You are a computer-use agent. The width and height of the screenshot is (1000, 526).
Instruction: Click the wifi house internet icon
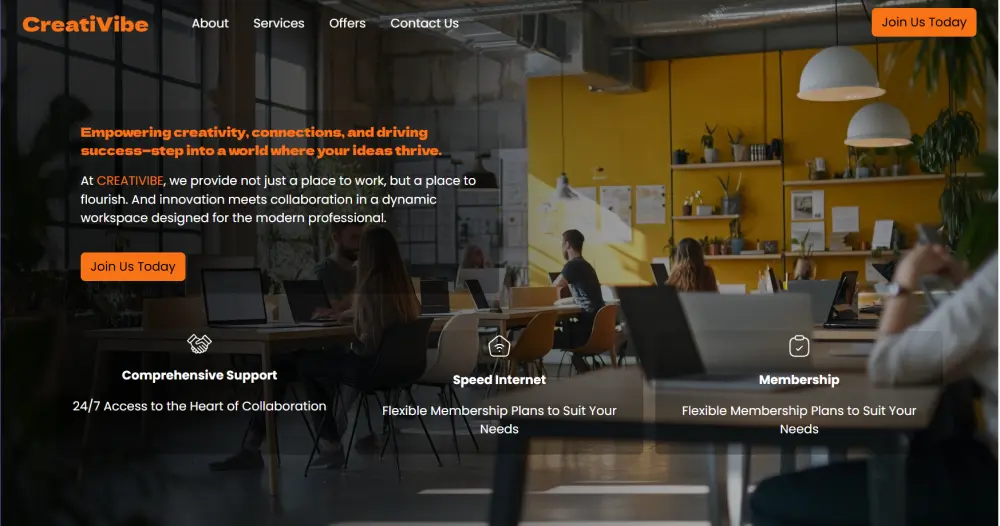[499, 346]
